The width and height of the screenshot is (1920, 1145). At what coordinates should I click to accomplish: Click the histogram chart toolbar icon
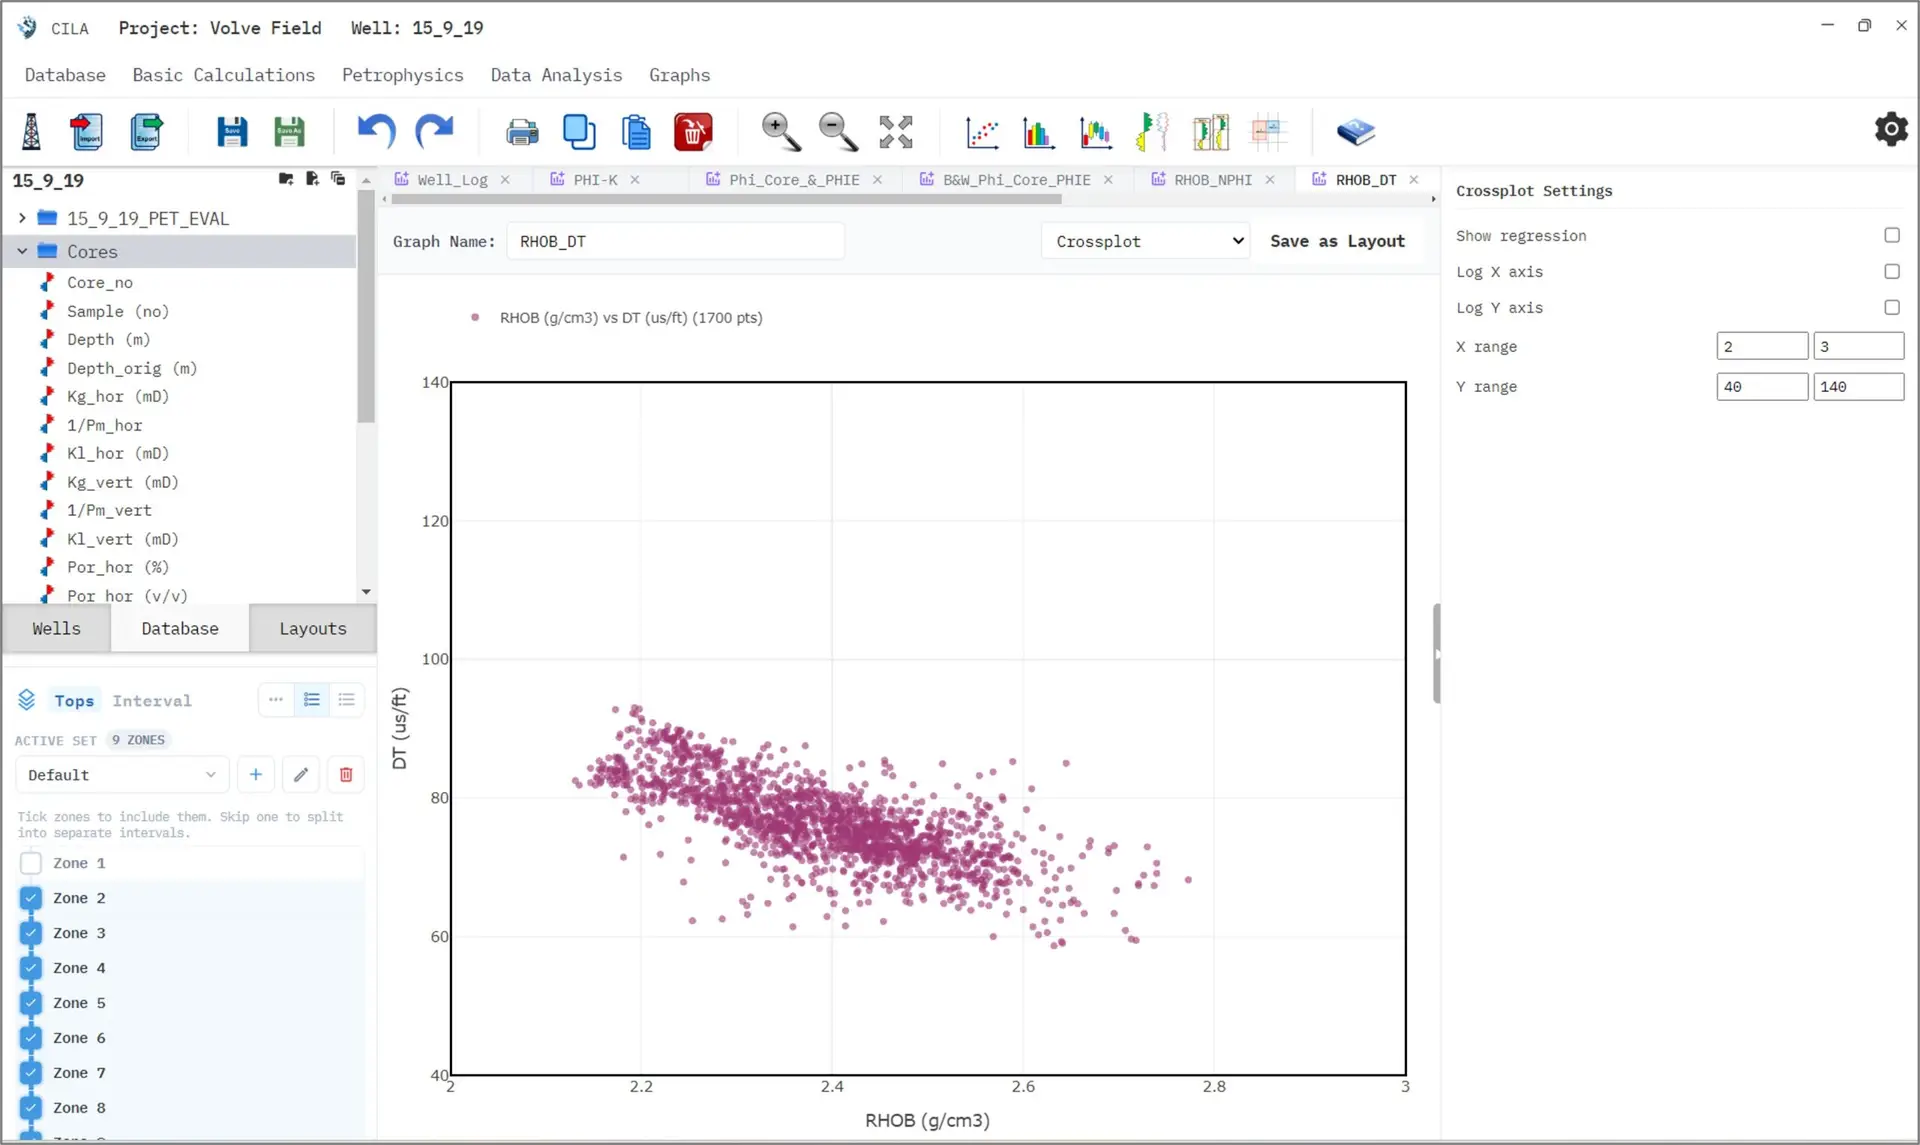click(x=1039, y=132)
